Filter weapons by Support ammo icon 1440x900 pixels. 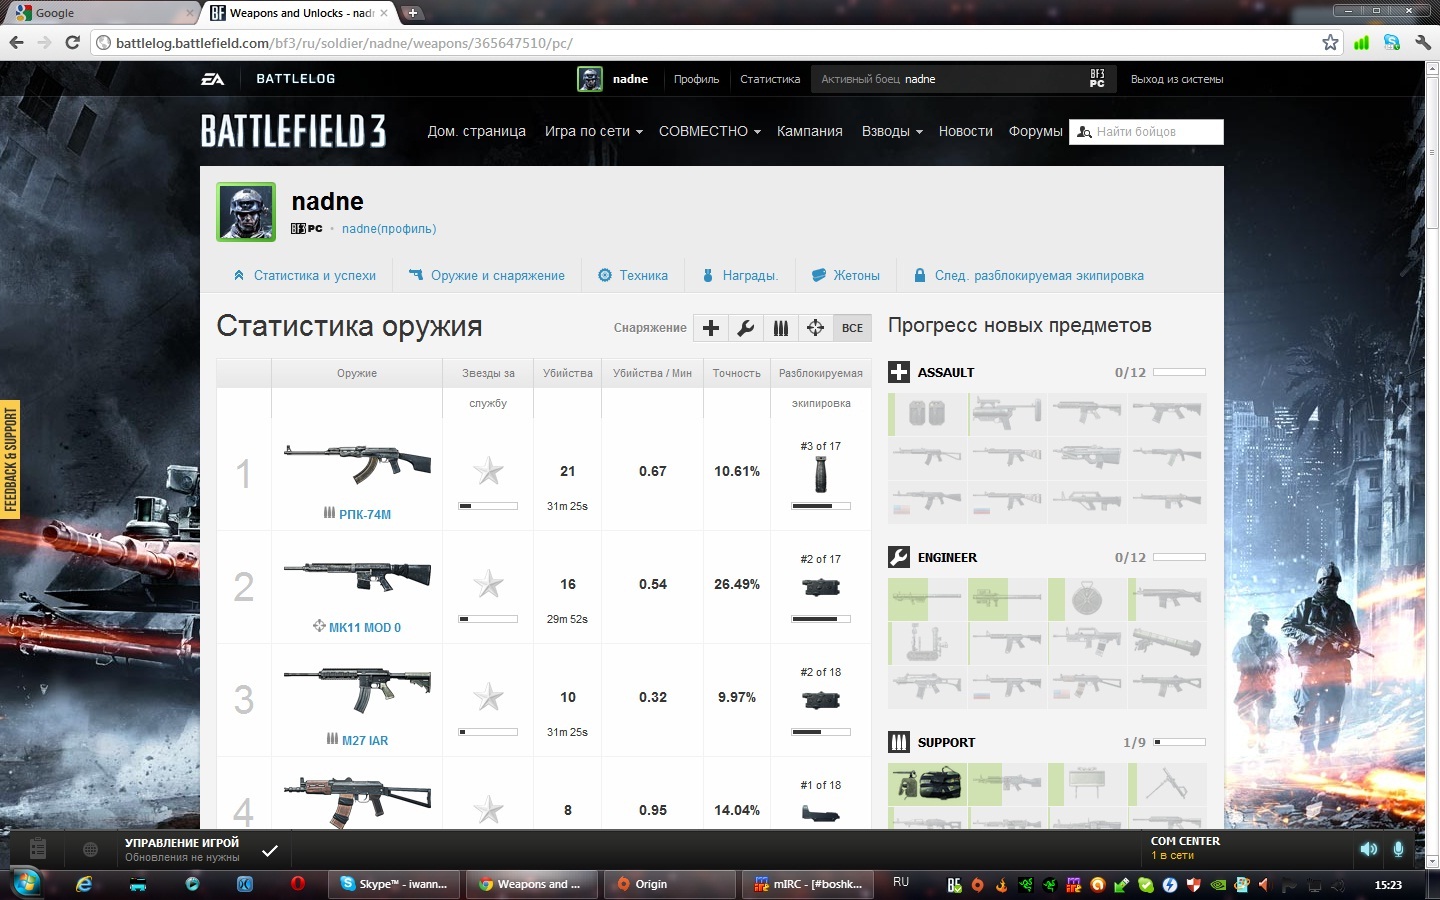click(781, 328)
